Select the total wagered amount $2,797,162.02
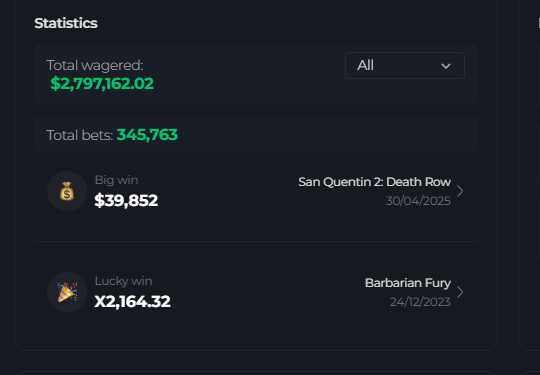 tap(102, 84)
